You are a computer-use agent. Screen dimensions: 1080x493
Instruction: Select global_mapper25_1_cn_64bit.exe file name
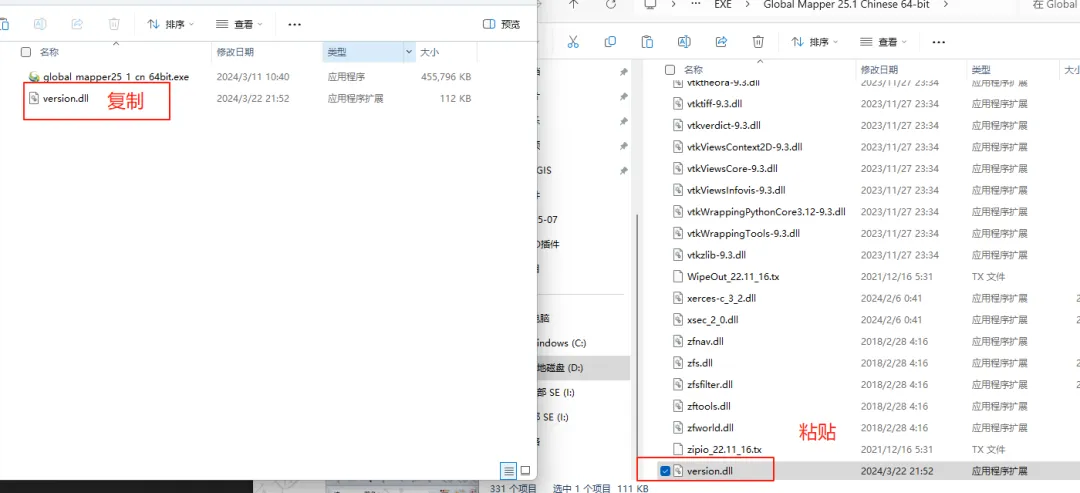[116, 76]
